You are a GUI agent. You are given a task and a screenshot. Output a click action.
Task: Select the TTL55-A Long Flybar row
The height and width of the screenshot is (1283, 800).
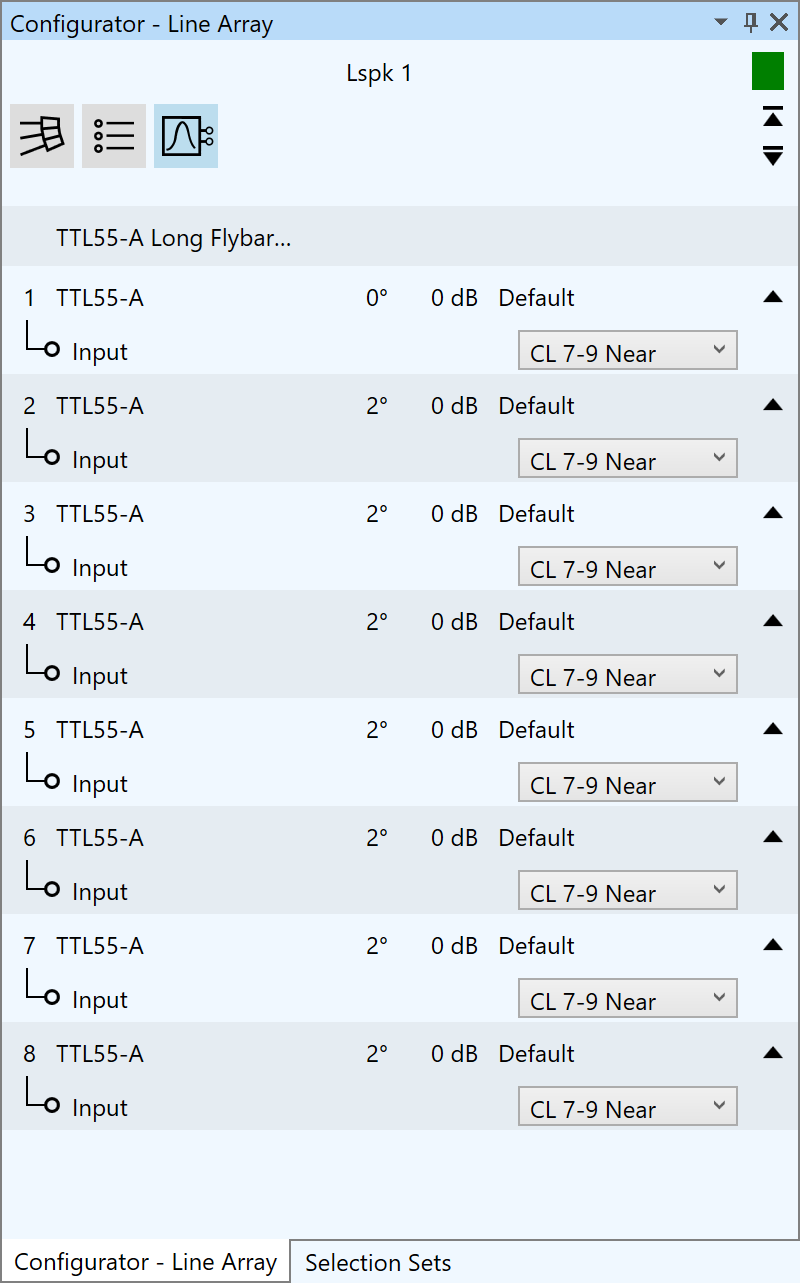pyautogui.click(x=400, y=238)
